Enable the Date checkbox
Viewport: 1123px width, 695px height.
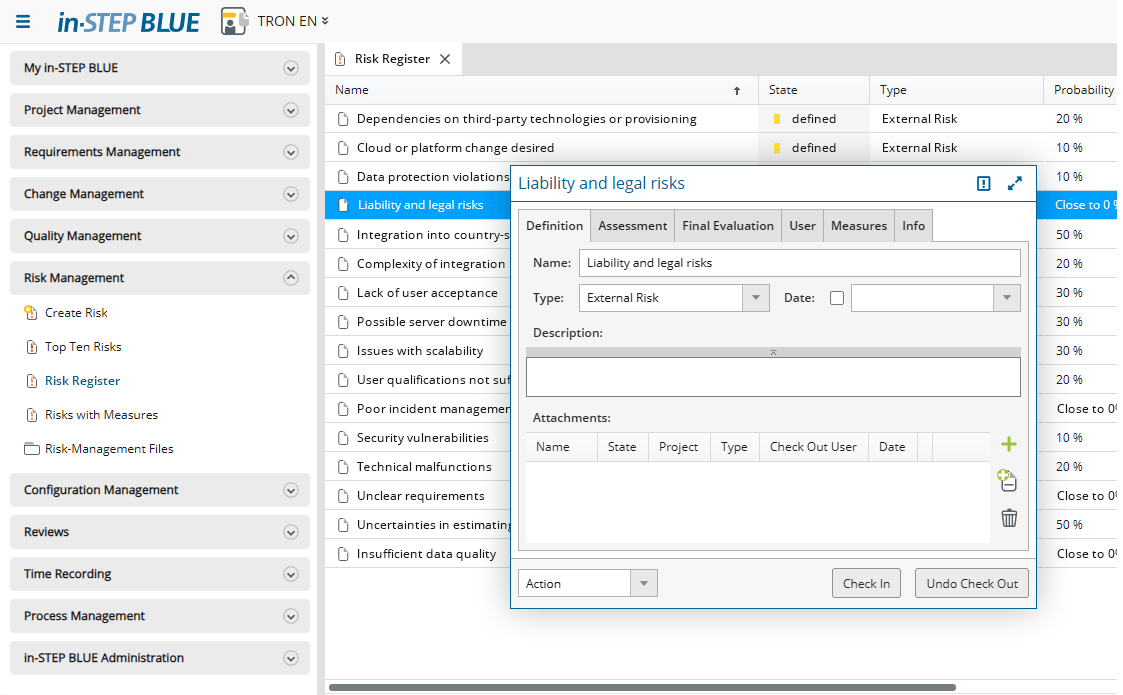pos(837,298)
